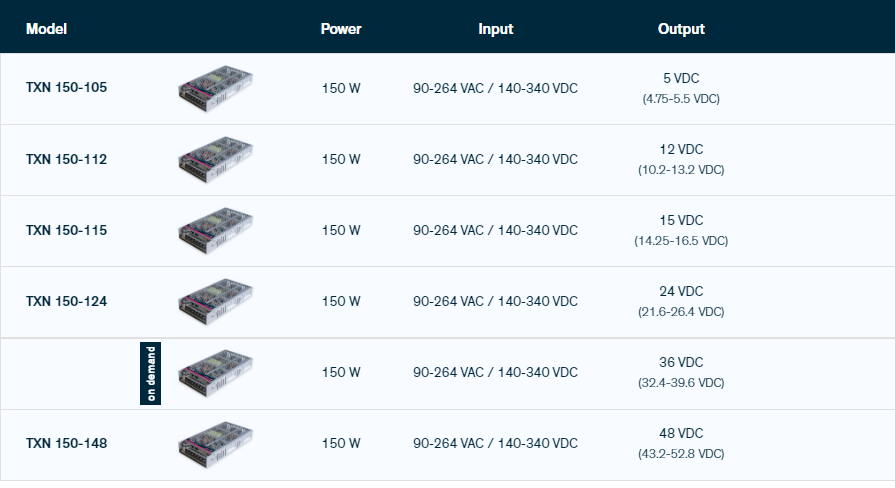
Task: Click the Model column header
Action: (46, 29)
